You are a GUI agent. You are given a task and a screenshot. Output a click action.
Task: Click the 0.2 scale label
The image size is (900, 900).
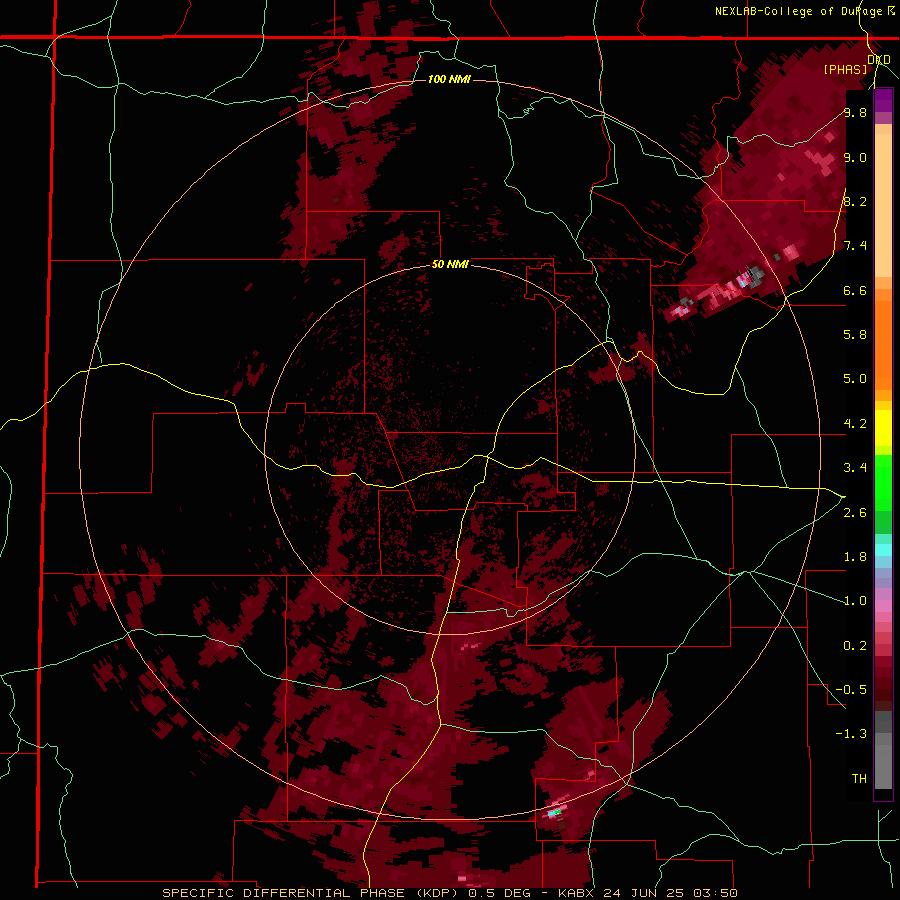point(855,646)
